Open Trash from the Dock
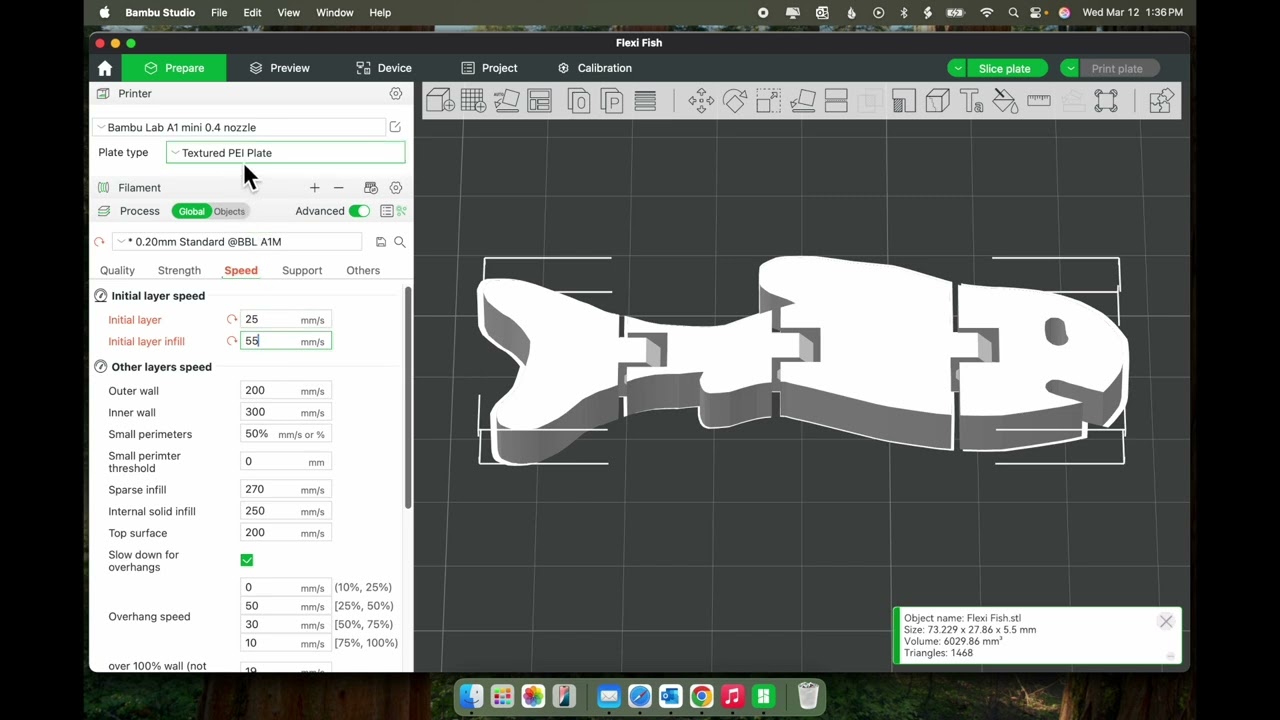Viewport: 1280px width, 720px height. pyautogui.click(x=808, y=695)
